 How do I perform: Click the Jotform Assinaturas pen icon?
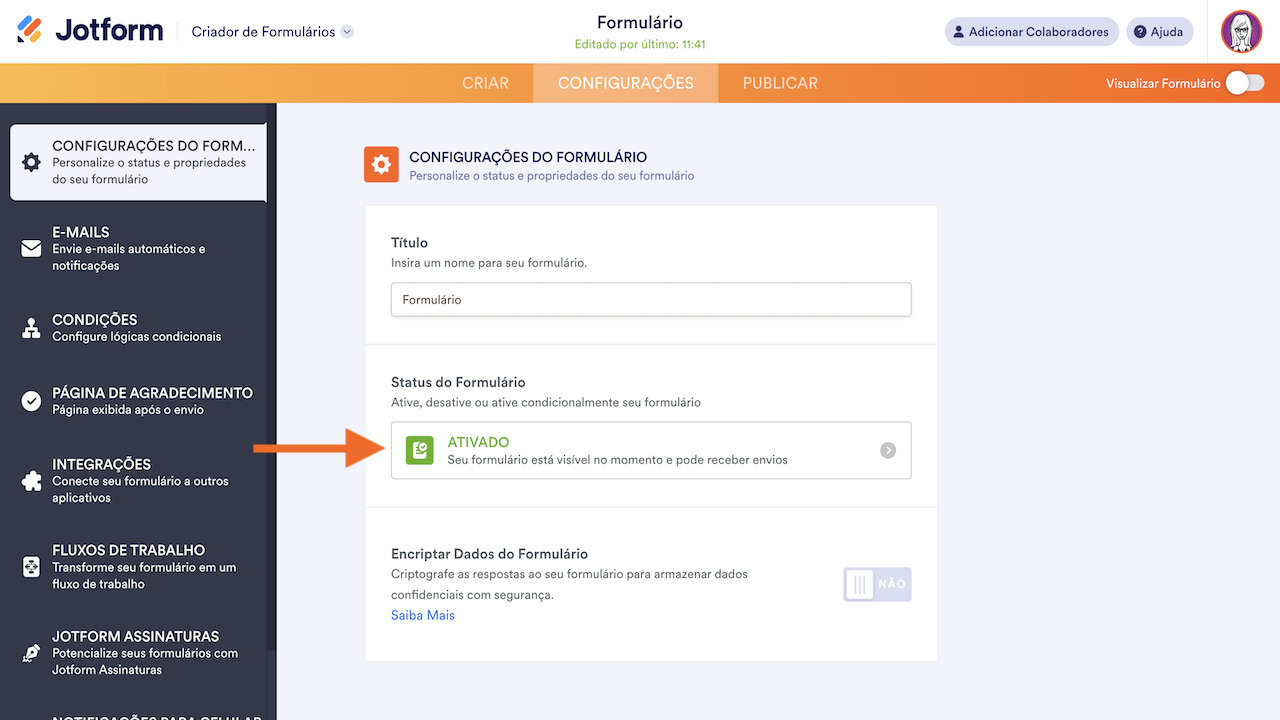pyautogui.click(x=32, y=653)
